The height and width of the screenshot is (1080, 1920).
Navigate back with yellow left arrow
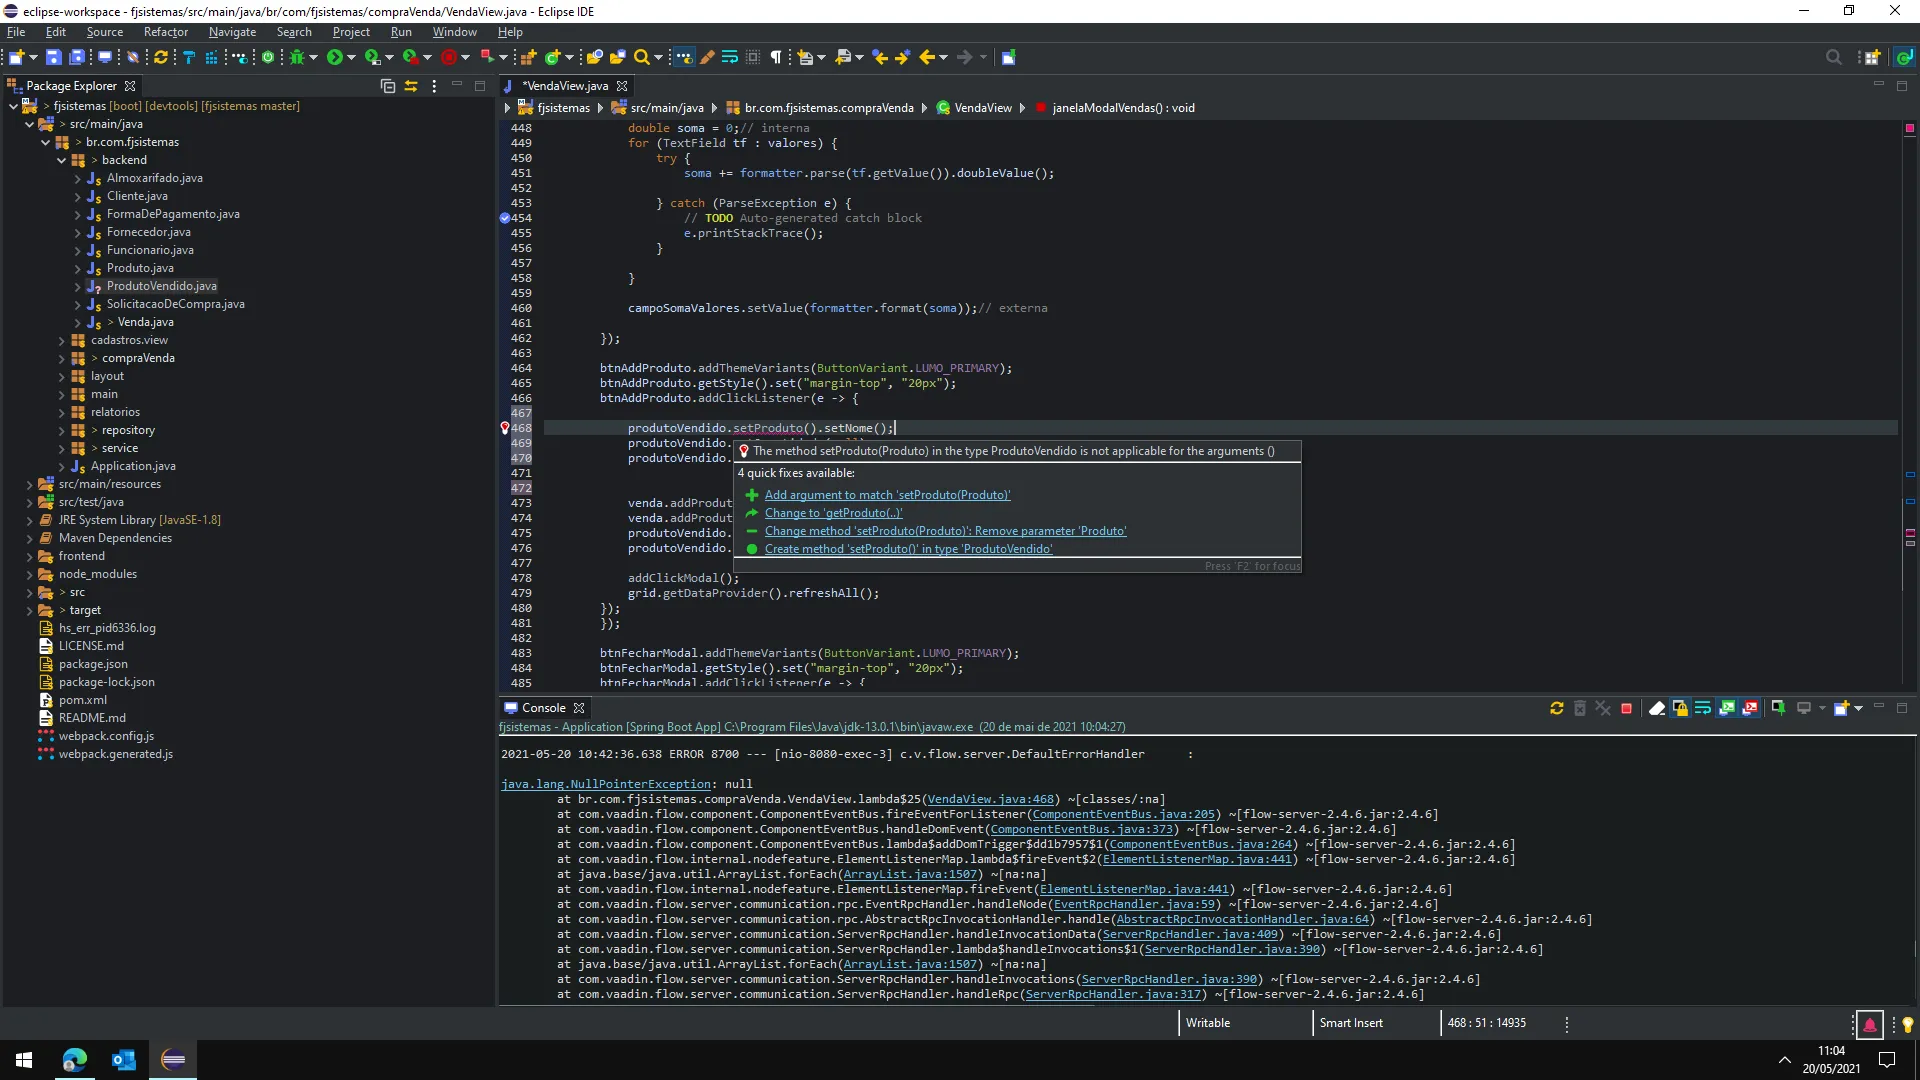point(927,57)
